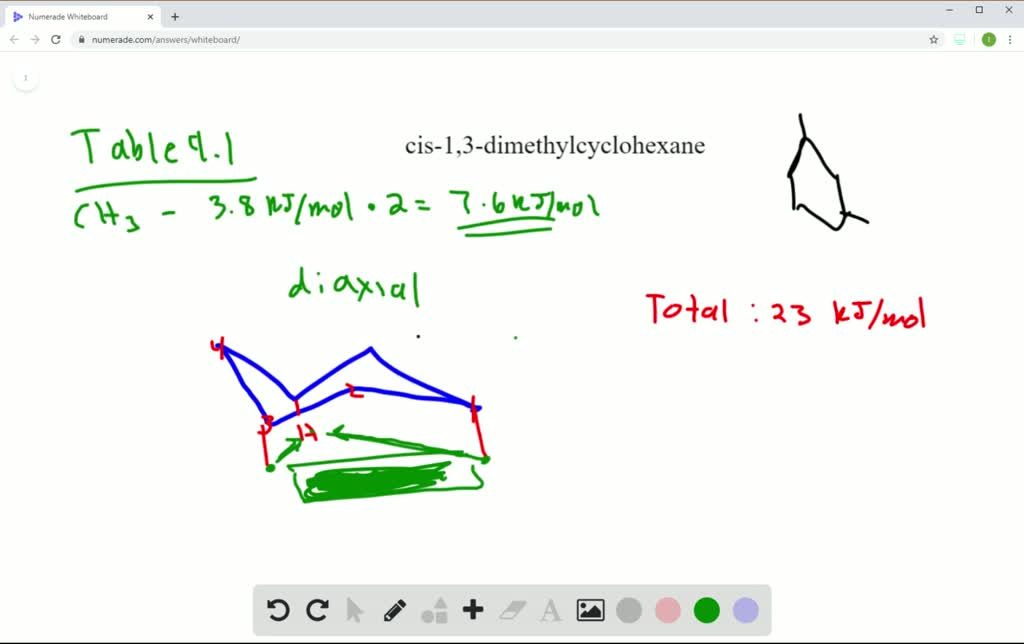
Task: Click the page refresh button
Action: (x=56, y=39)
